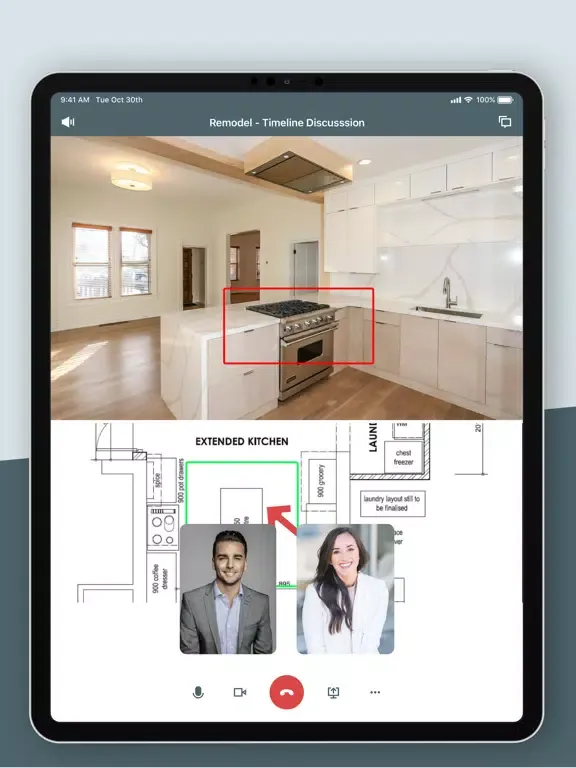Click the 'laundry layout still to be finalised' note

pyautogui.click(x=392, y=503)
